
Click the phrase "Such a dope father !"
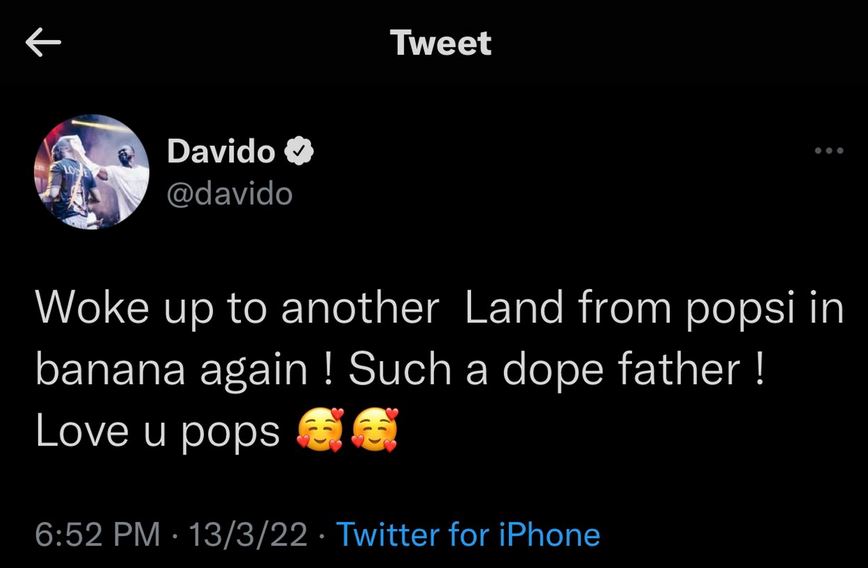[x=558, y=370]
